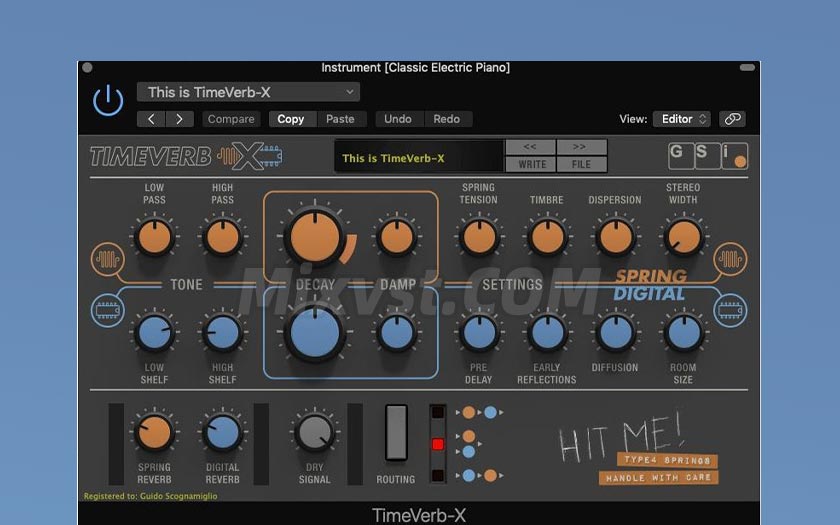Click the Undo button

(398, 119)
